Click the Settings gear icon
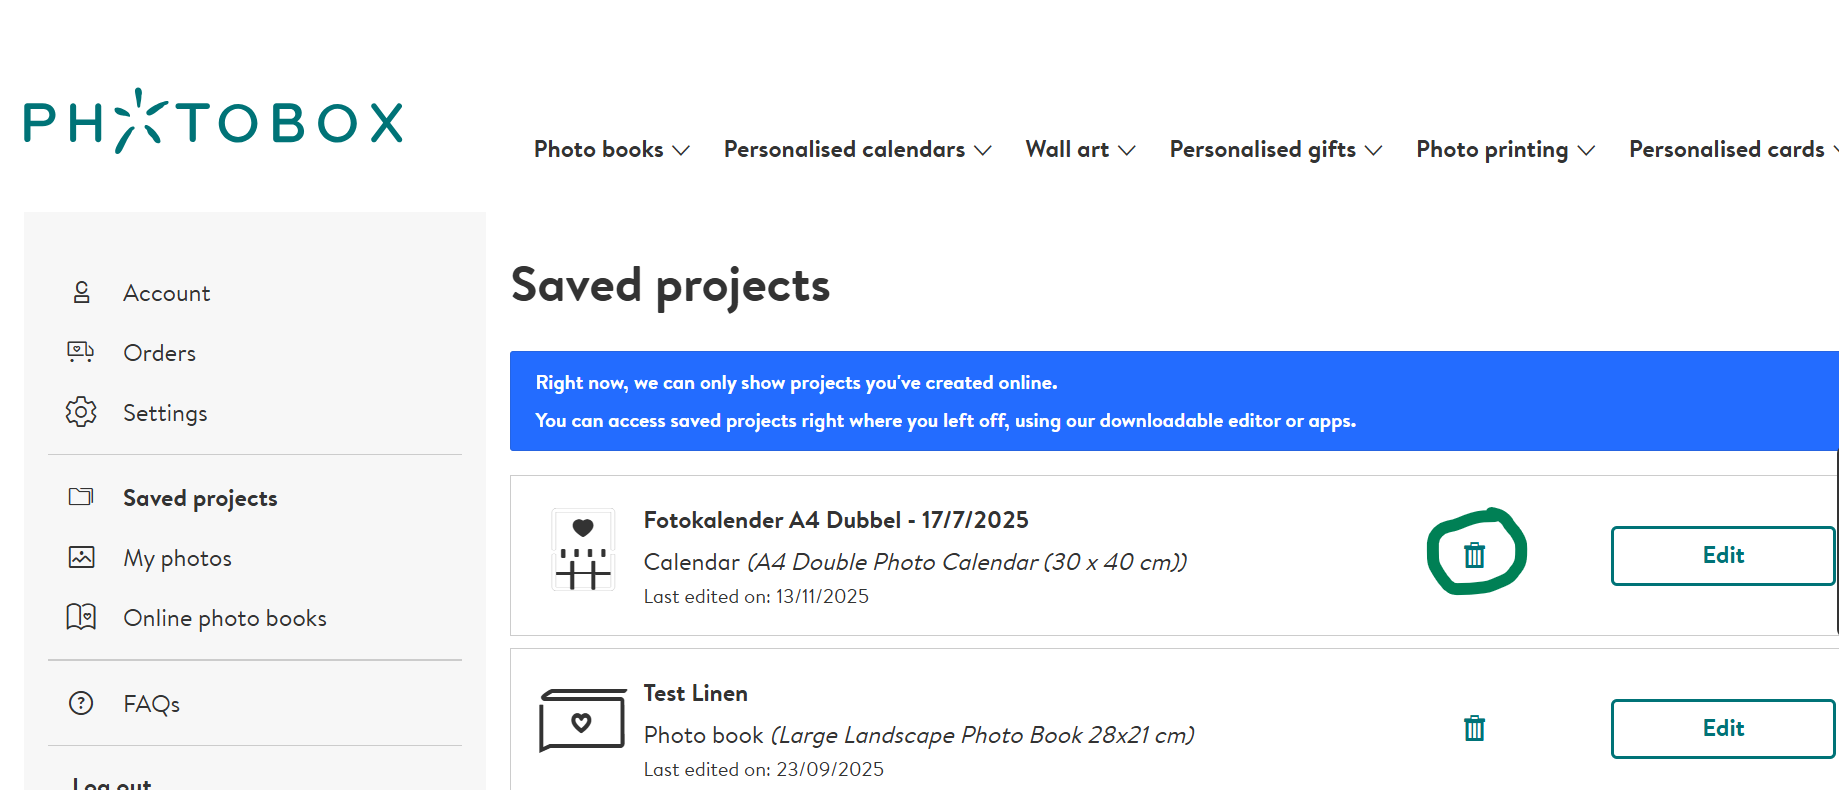The width and height of the screenshot is (1839, 790). tap(81, 412)
